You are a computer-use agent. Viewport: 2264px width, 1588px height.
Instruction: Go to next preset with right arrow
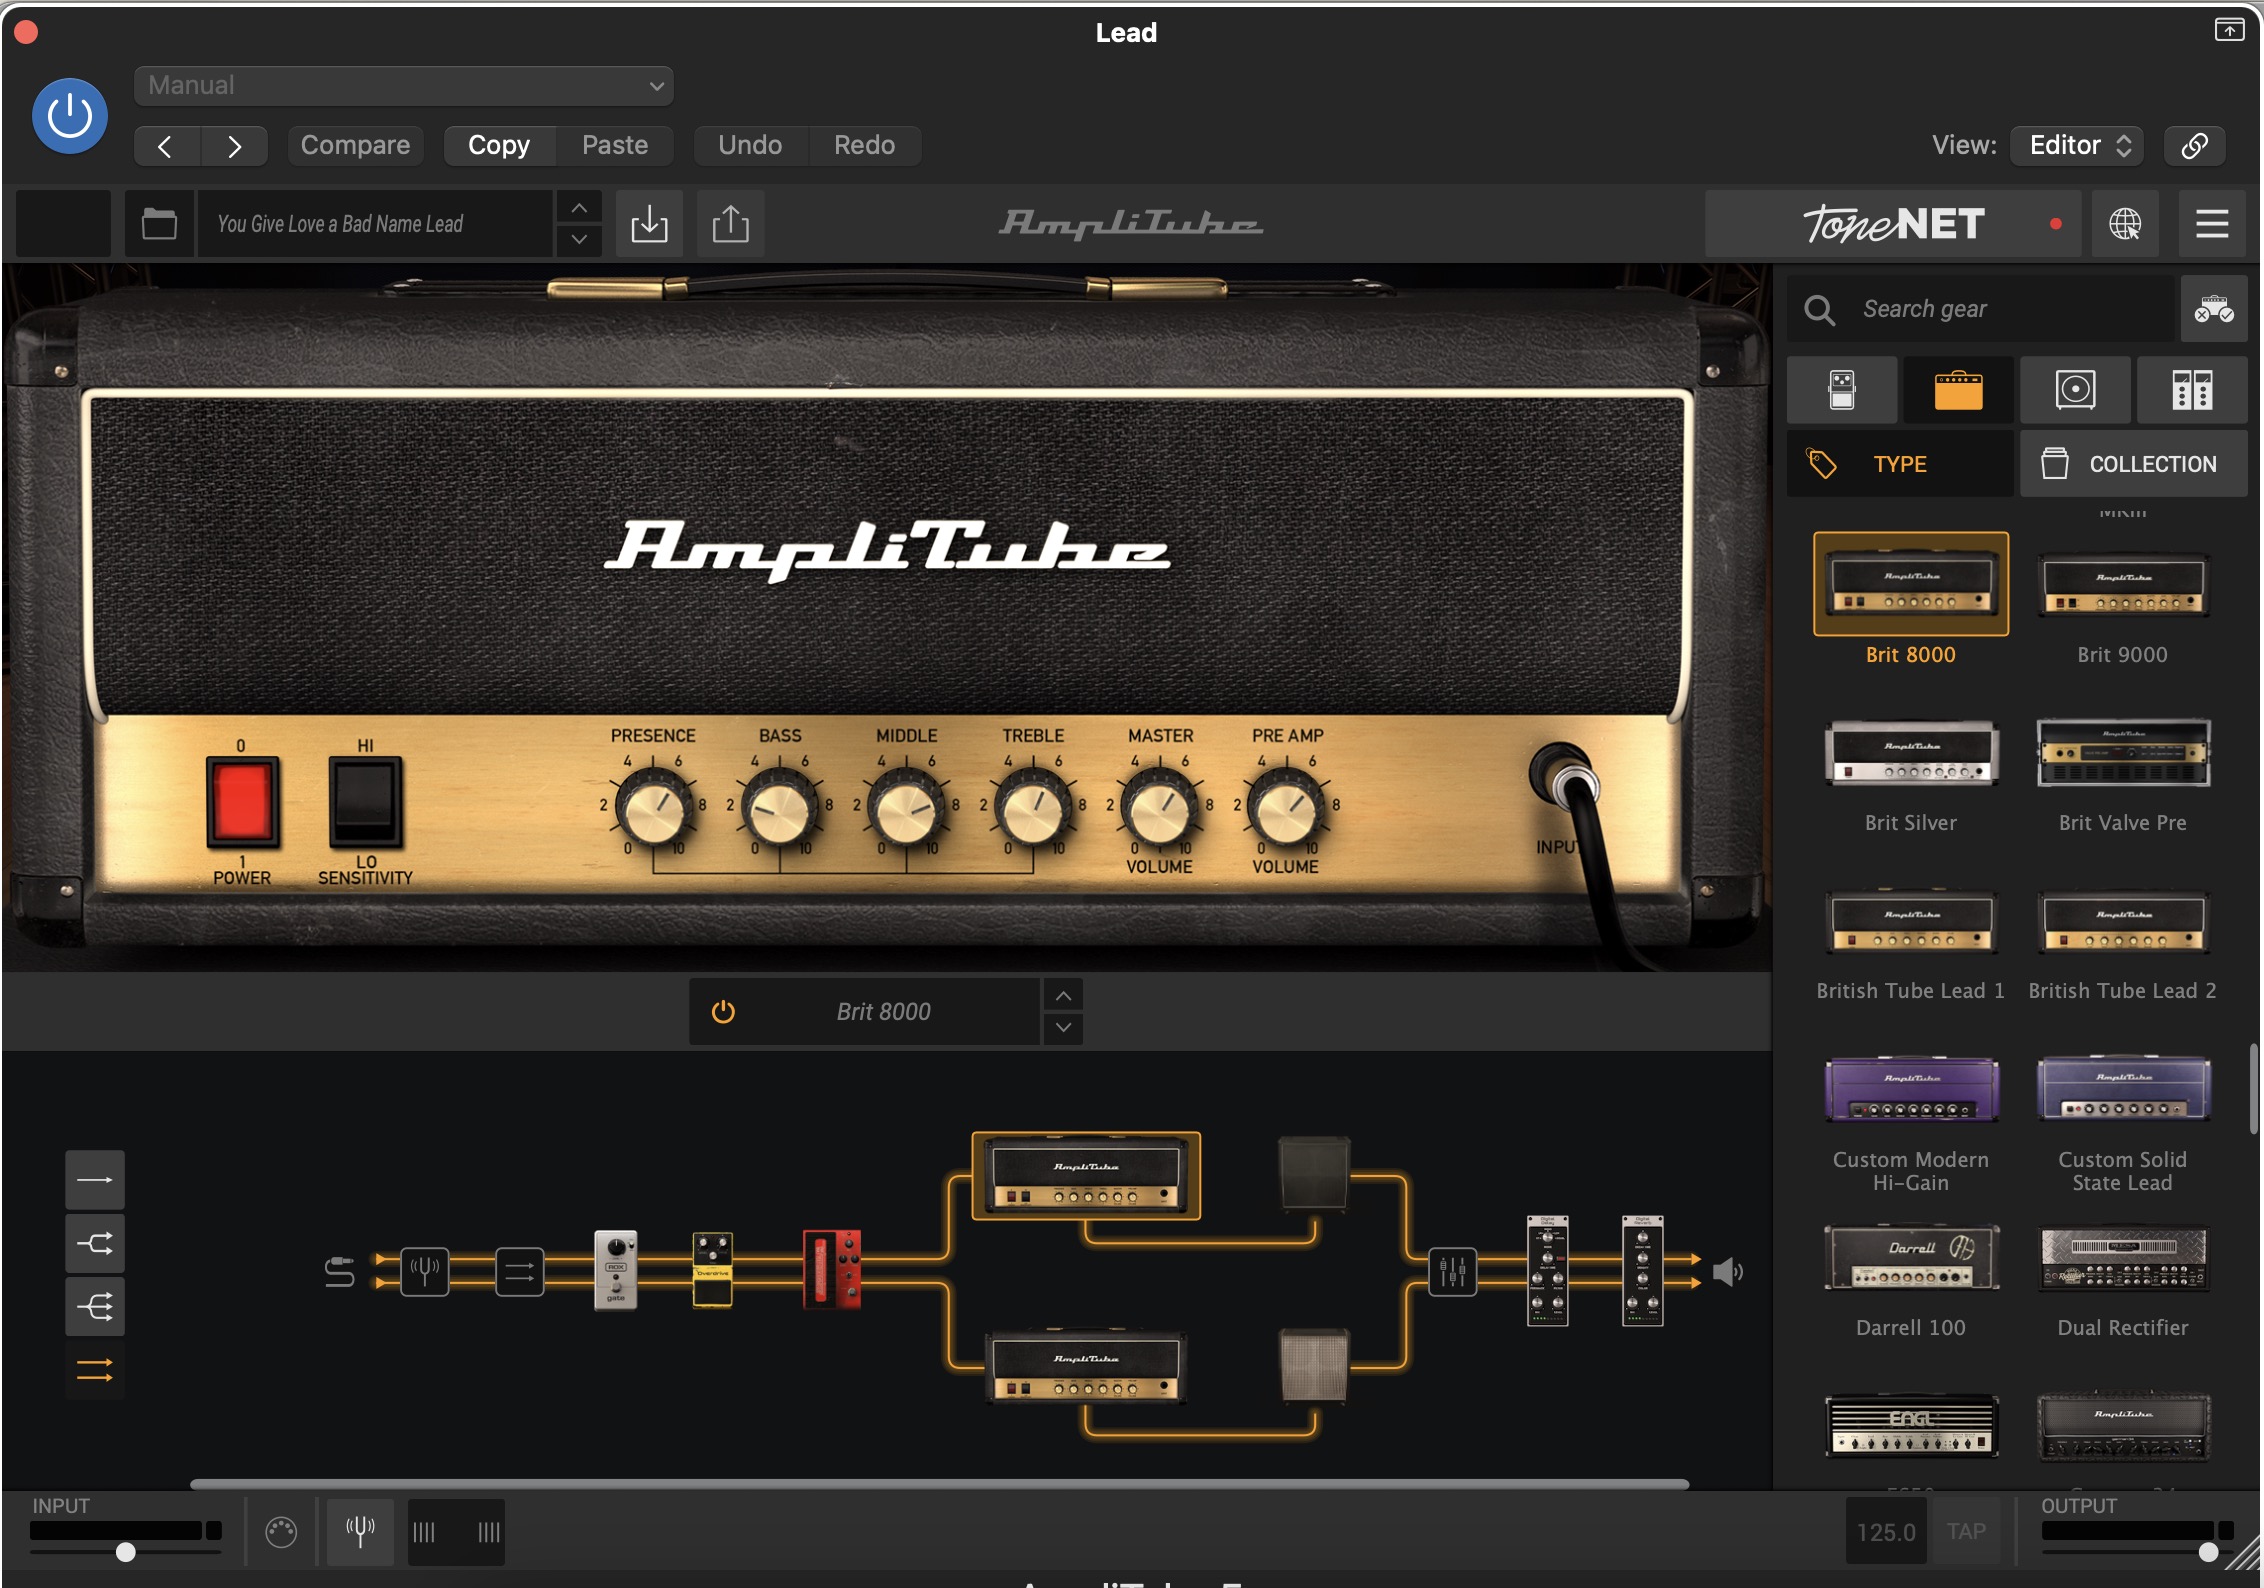[234, 146]
